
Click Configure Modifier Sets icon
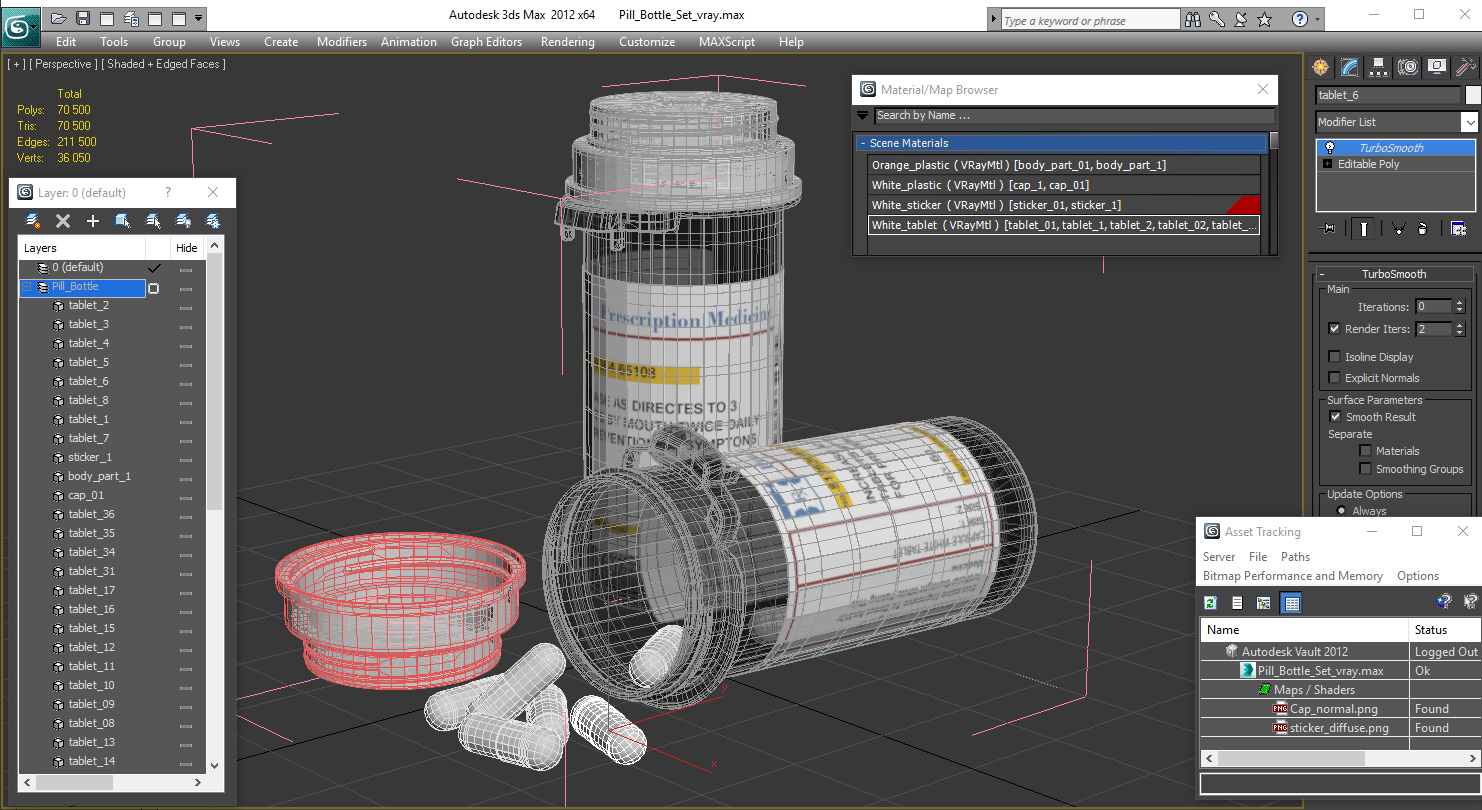tap(1459, 229)
